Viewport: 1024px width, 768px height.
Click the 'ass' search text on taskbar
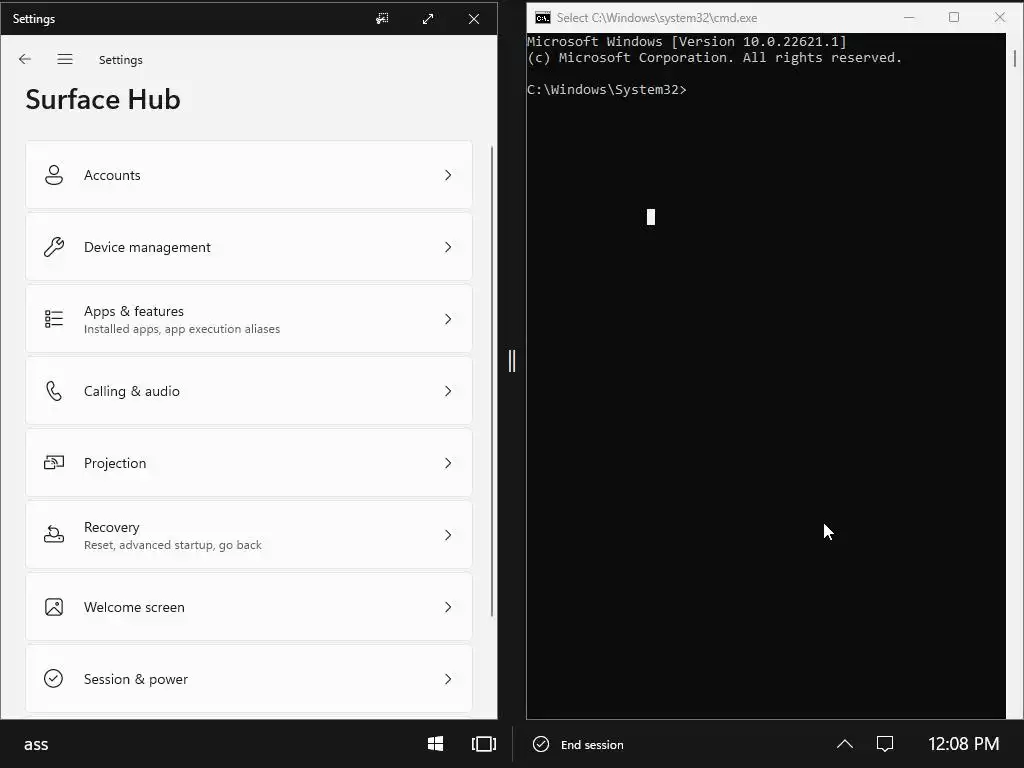[x=36, y=744]
